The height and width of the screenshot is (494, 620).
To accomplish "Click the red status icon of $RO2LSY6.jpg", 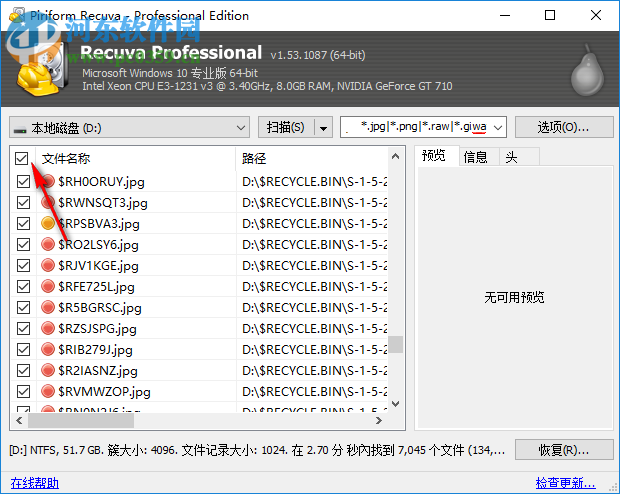I will (48, 244).
